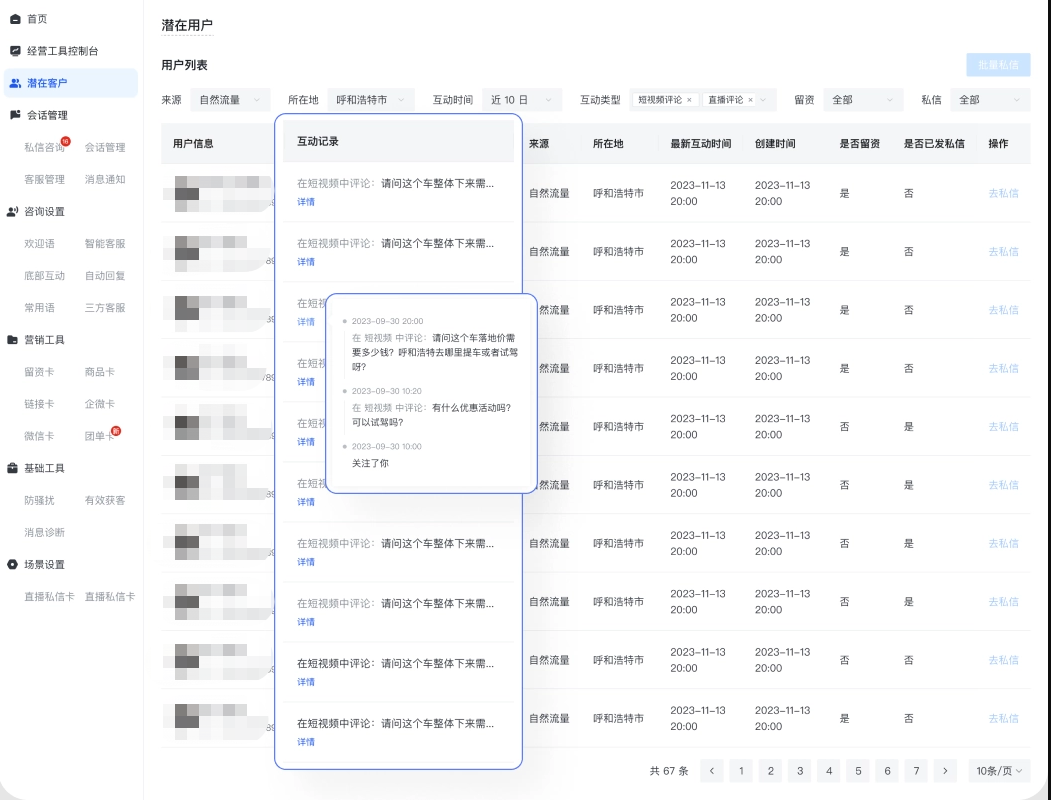Open the 来源 自然流量 dropdown
The image size is (1051, 800).
click(231, 100)
